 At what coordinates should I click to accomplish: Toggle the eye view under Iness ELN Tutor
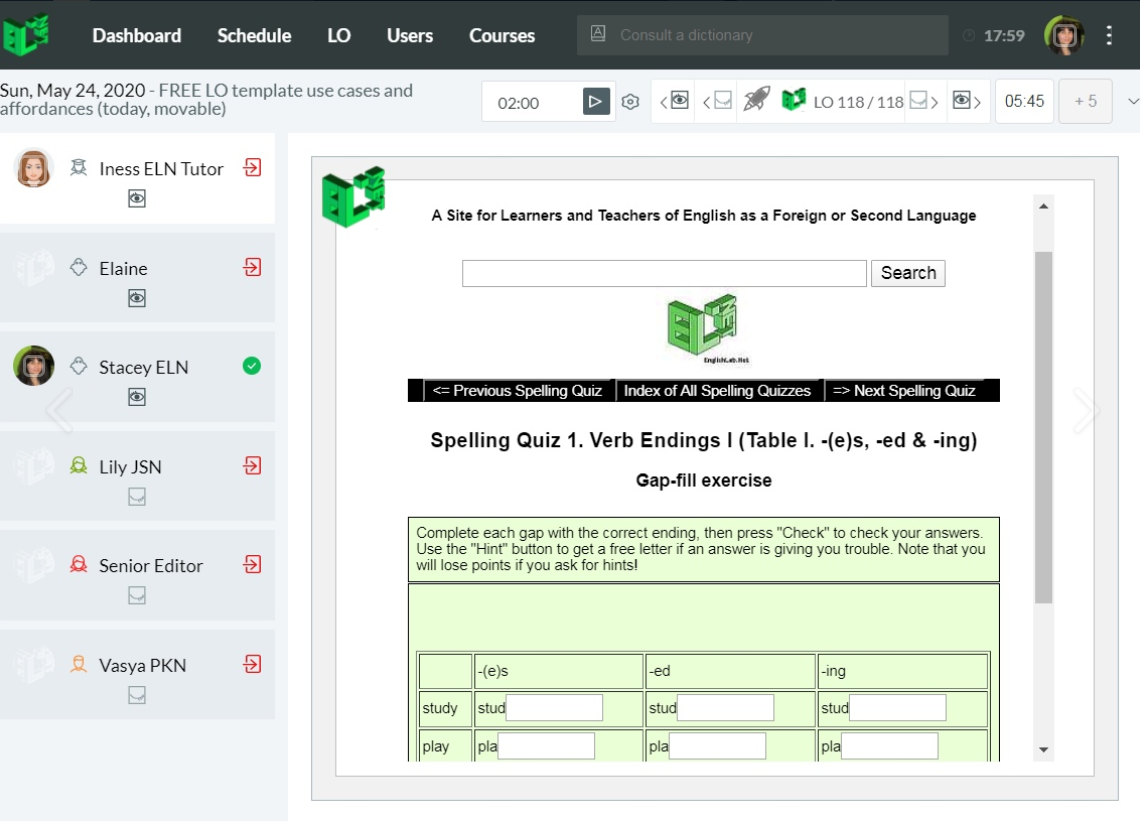137,199
